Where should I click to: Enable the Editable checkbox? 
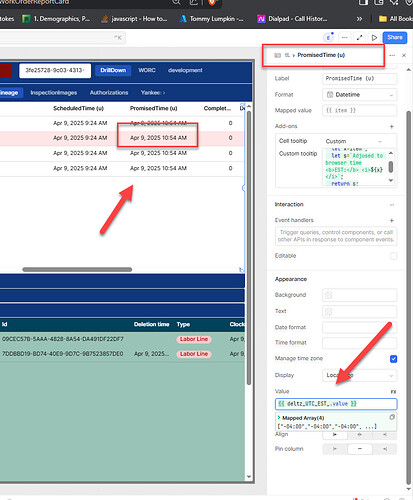click(x=393, y=256)
